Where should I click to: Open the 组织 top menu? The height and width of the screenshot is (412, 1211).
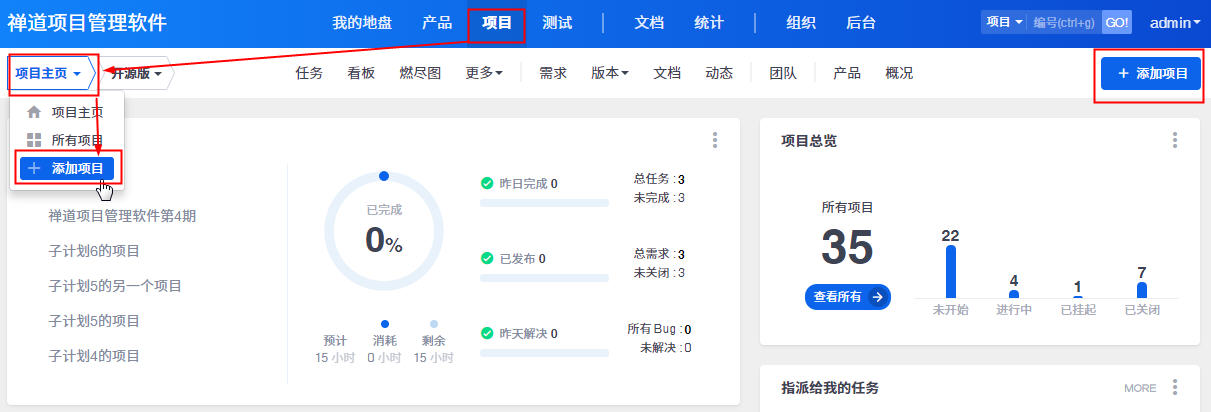point(801,23)
